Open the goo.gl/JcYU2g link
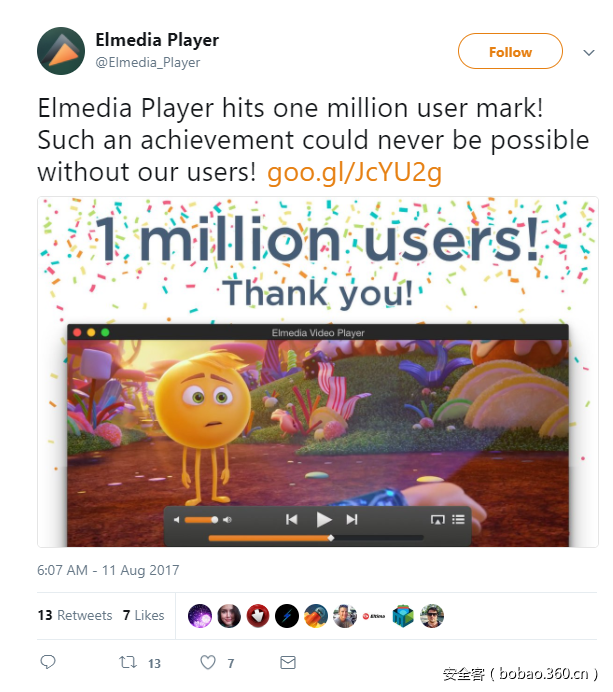 point(354,173)
